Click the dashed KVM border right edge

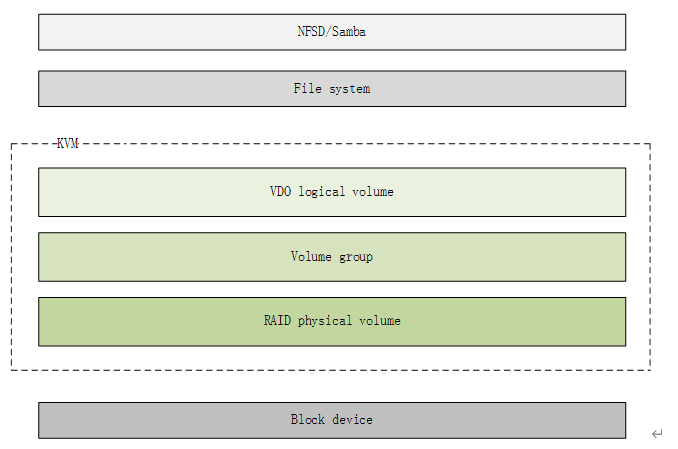coord(650,257)
